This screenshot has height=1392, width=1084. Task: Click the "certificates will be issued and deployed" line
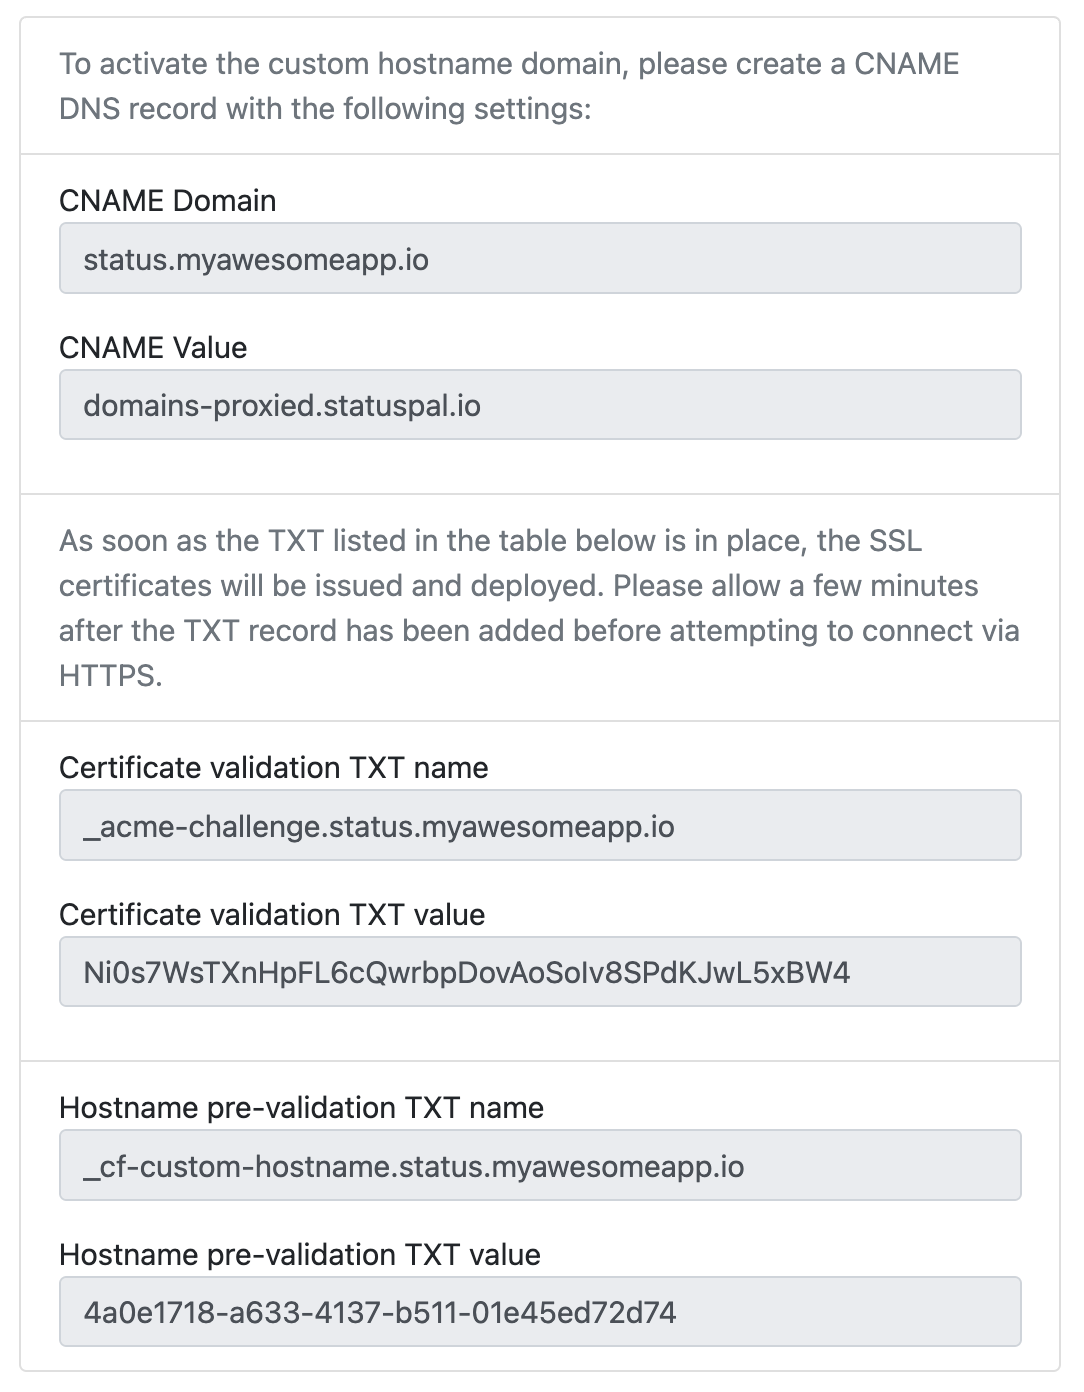coord(518,586)
